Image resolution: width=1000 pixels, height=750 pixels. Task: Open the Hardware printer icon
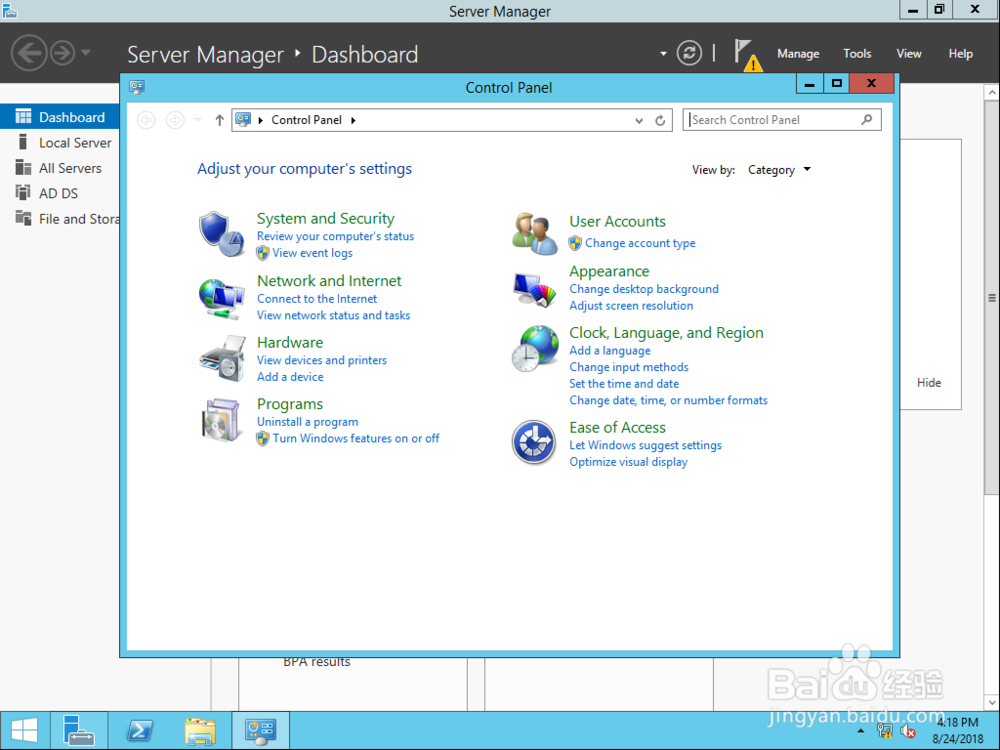(x=221, y=359)
